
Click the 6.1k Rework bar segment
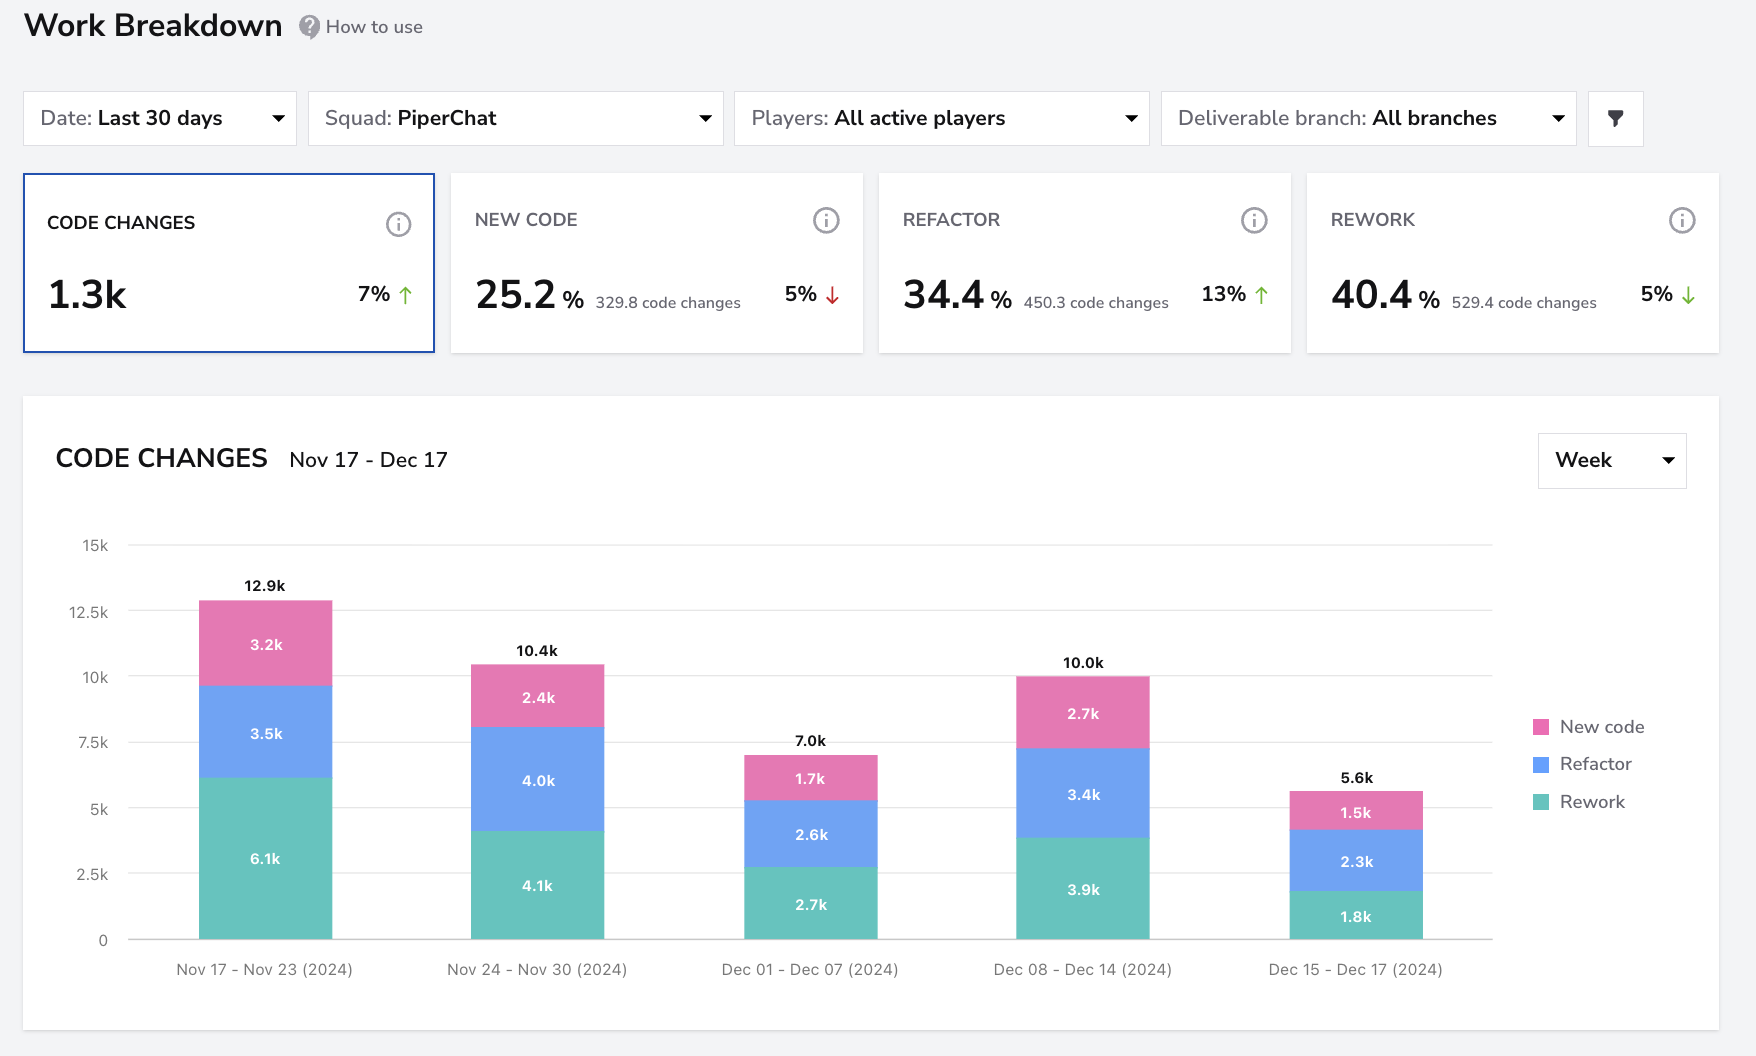pyautogui.click(x=265, y=858)
